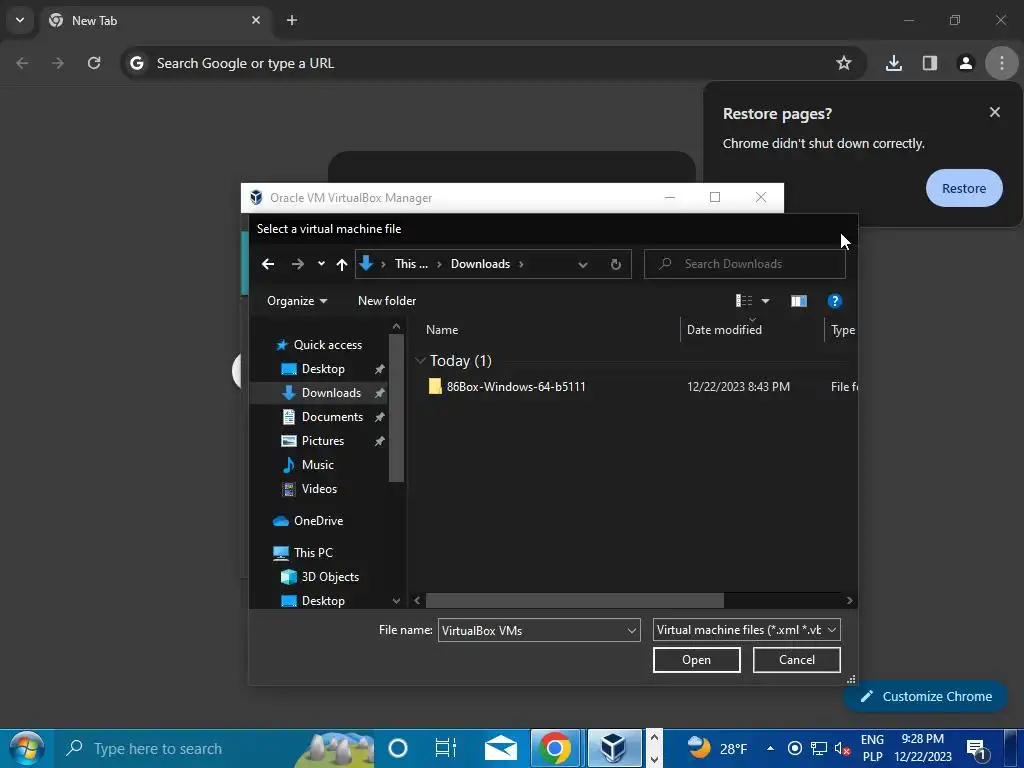The height and width of the screenshot is (768, 1024).
Task: Select This PC in navigation pane
Action: pyautogui.click(x=313, y=552)
